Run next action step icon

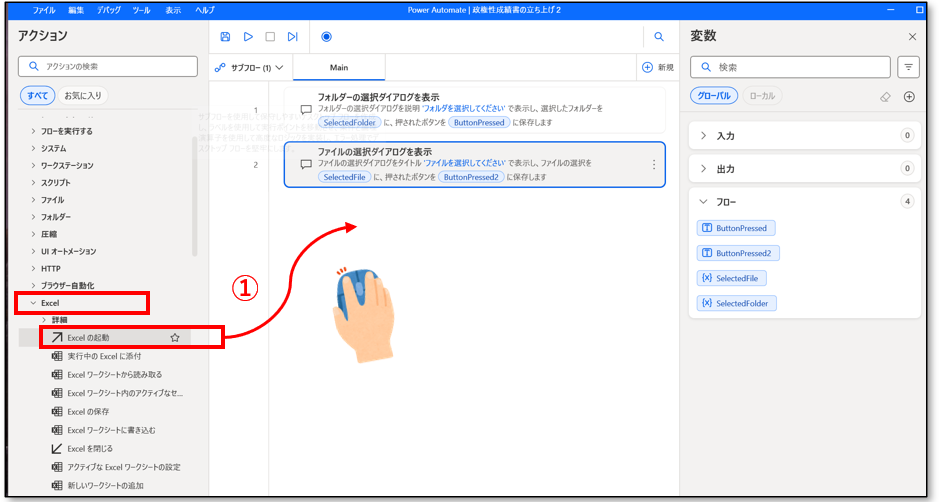(x=292, y=37)
